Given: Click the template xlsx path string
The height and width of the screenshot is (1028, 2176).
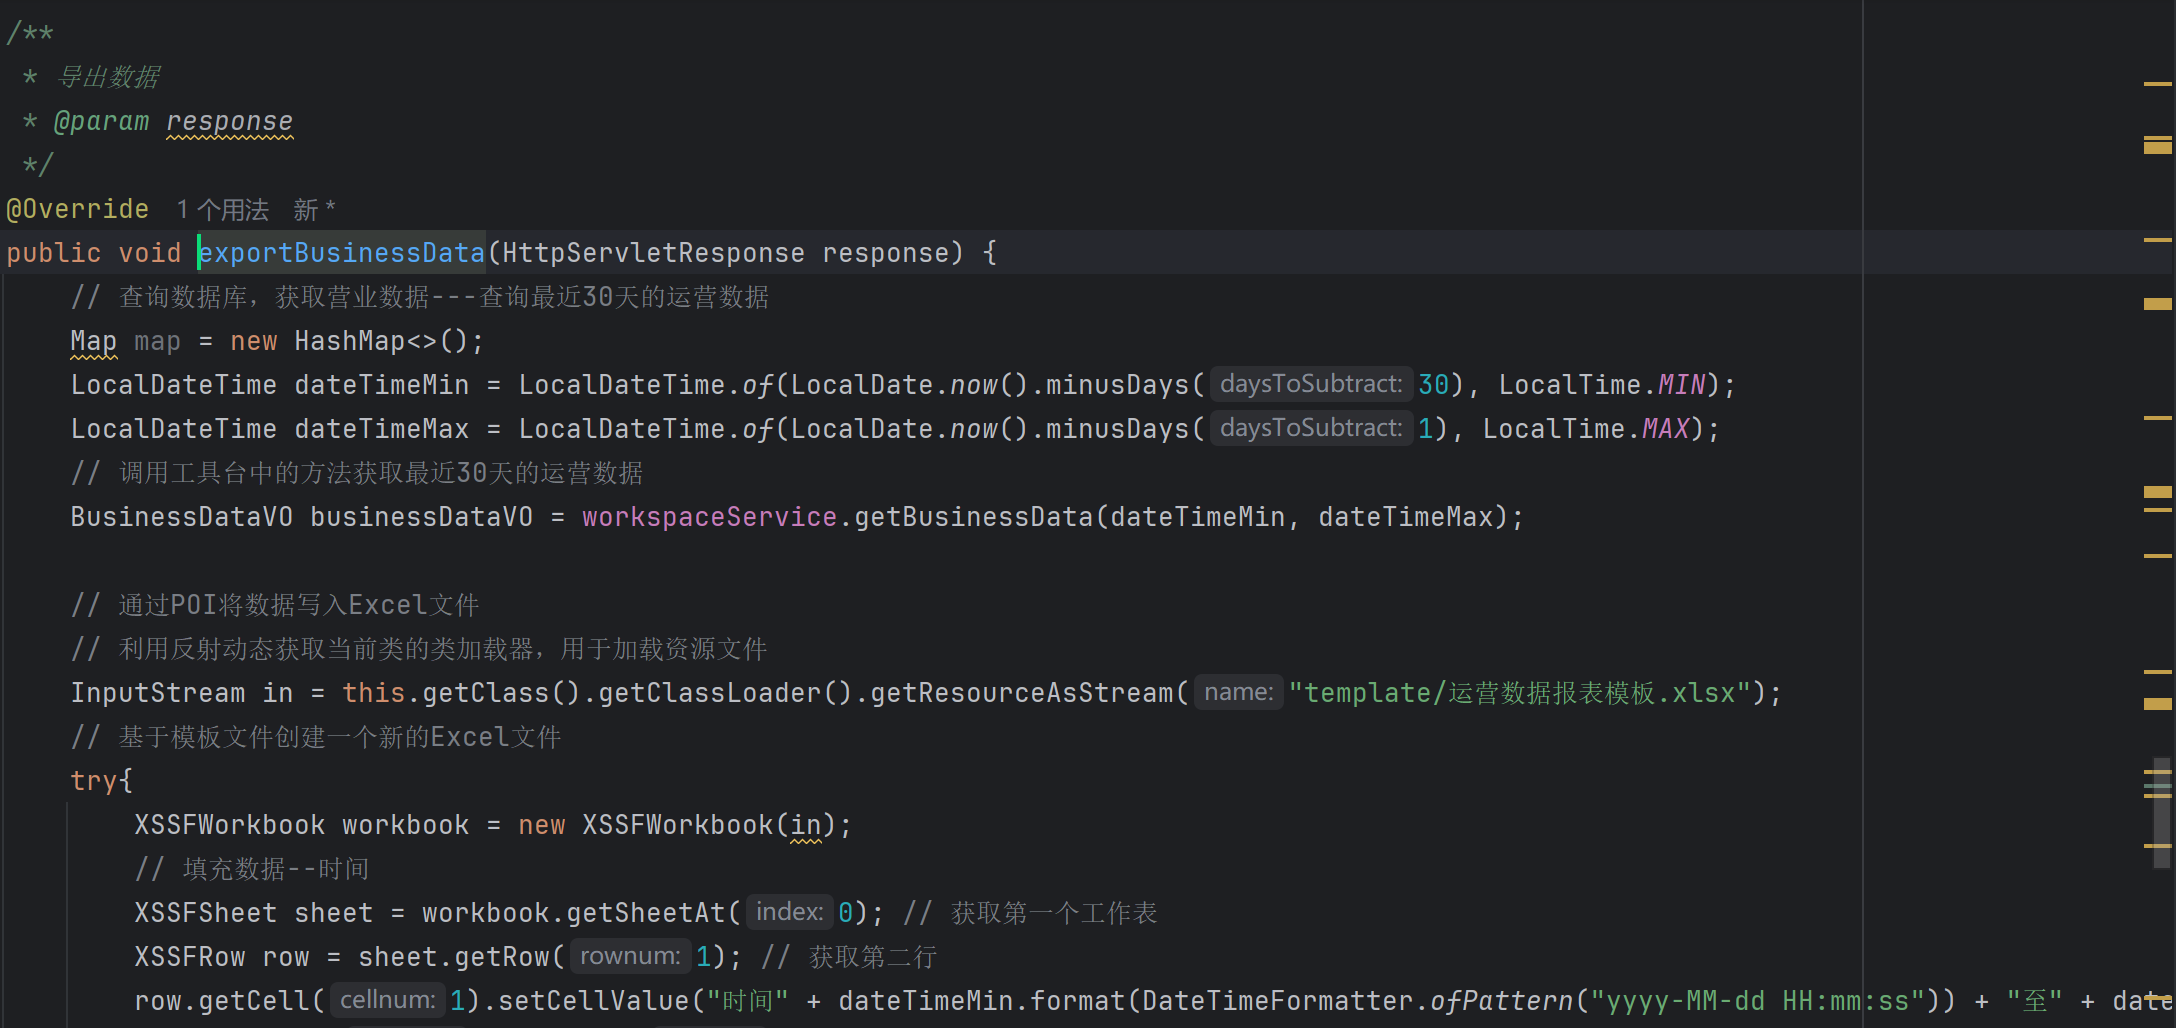Looking at the screenshot, I should pos(1520,693).
